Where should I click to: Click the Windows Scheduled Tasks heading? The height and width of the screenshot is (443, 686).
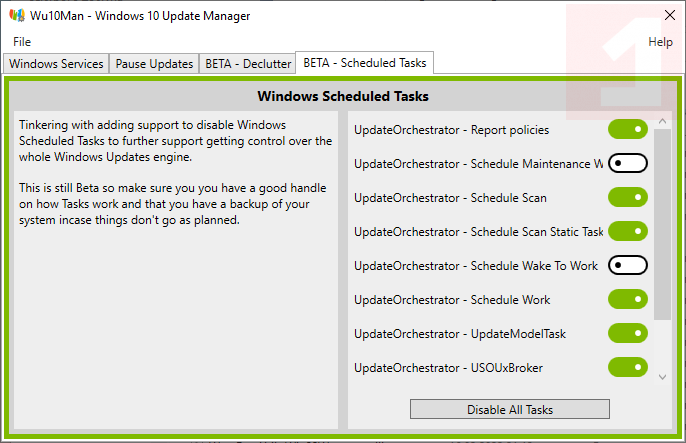(343, 97)
